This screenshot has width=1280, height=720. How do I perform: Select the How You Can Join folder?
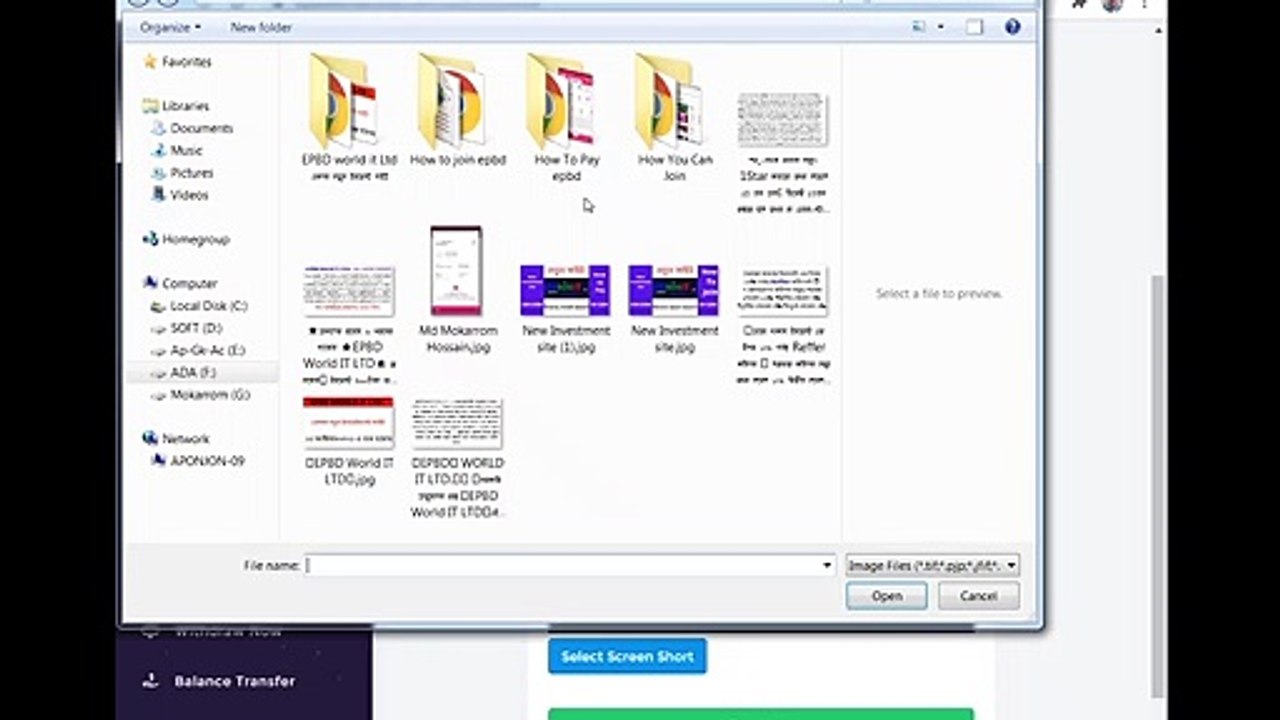pyautogui.click(x=673, y=118)
